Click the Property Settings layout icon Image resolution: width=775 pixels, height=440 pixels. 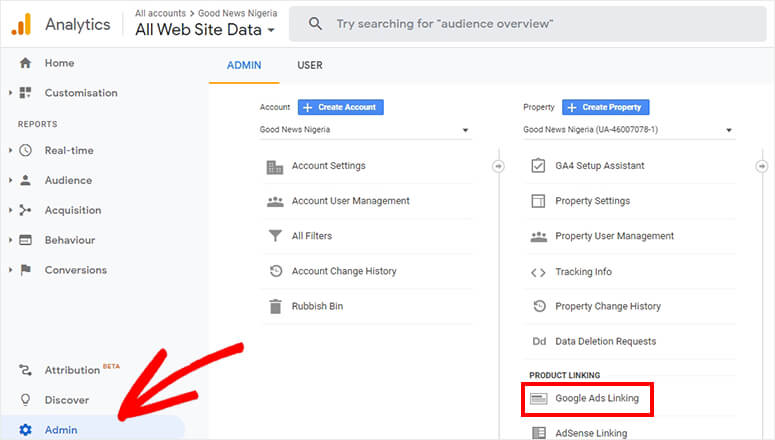pos(538,201)
